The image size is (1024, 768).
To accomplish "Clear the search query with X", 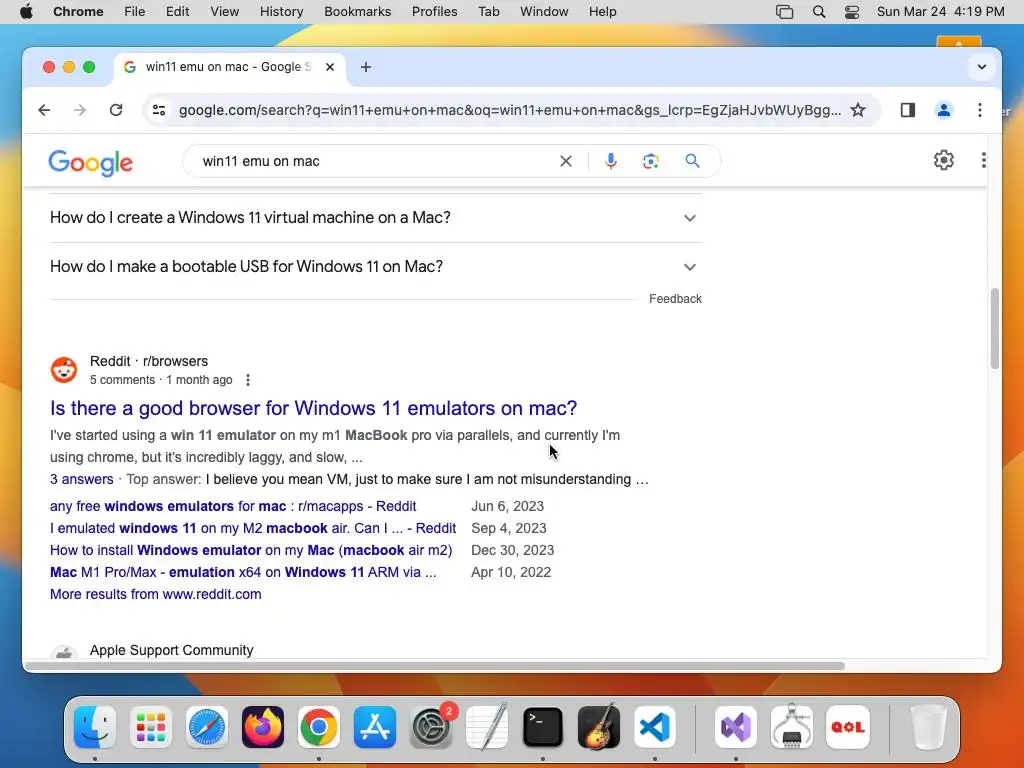I will click(566, 161).
